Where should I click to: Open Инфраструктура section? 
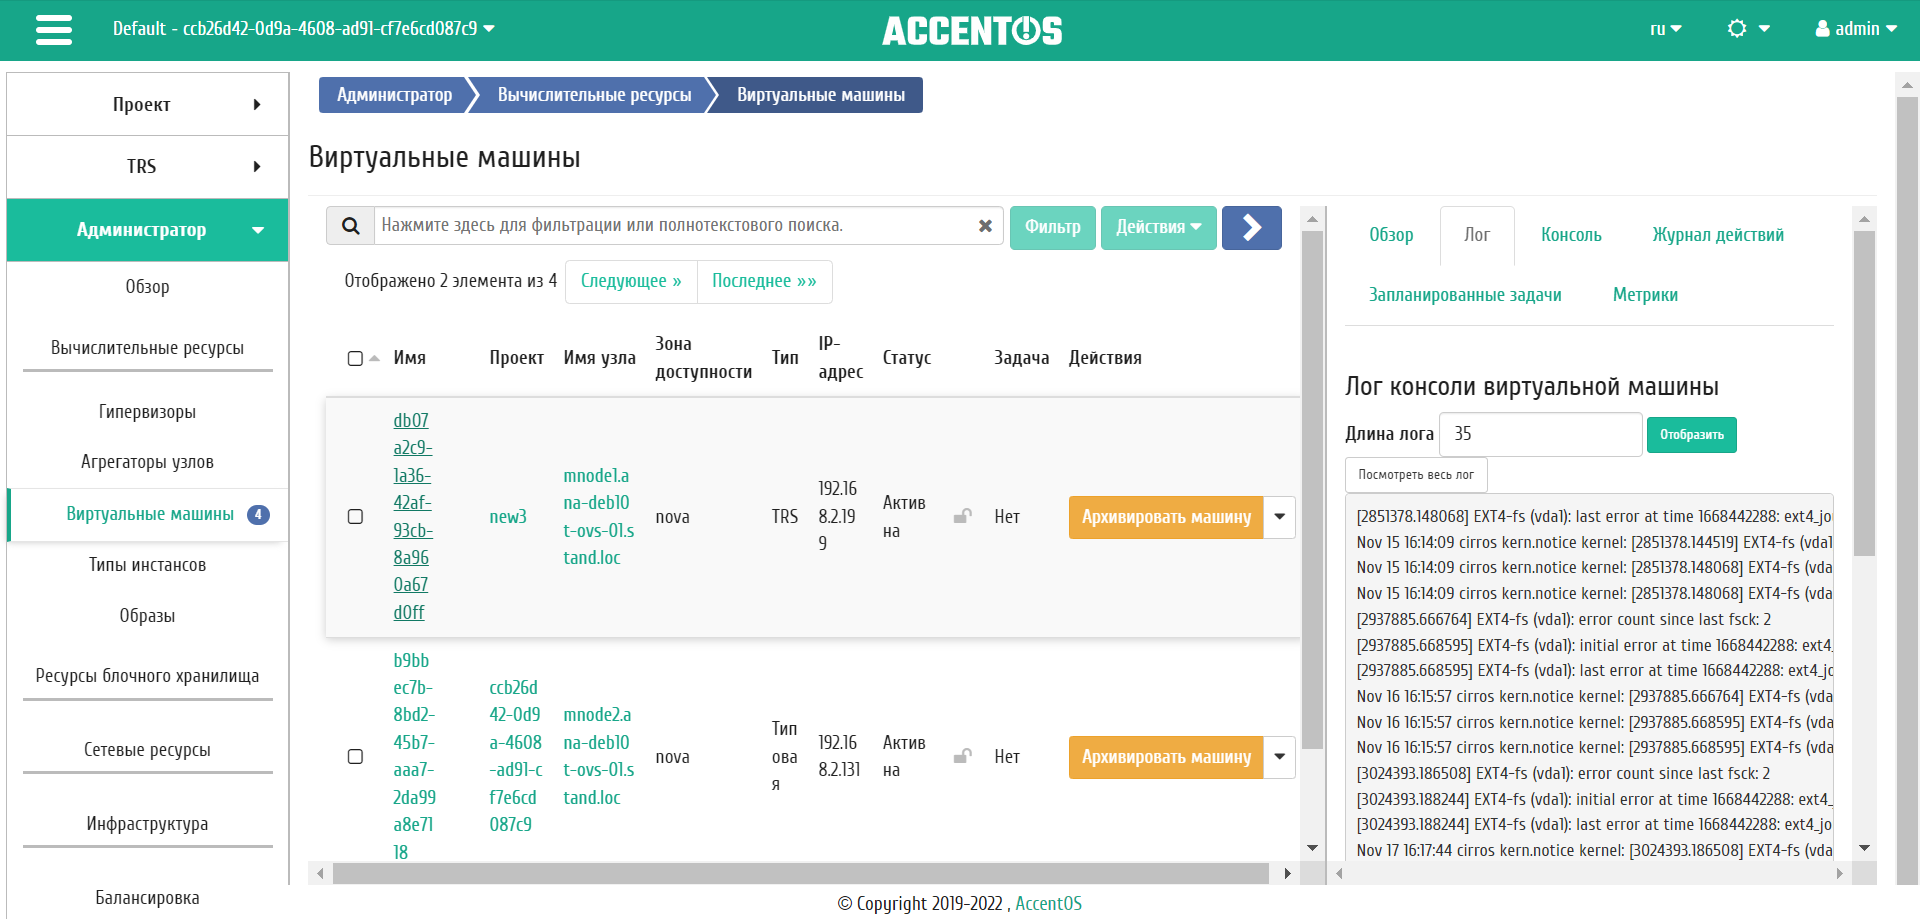[x=147, y=824]
